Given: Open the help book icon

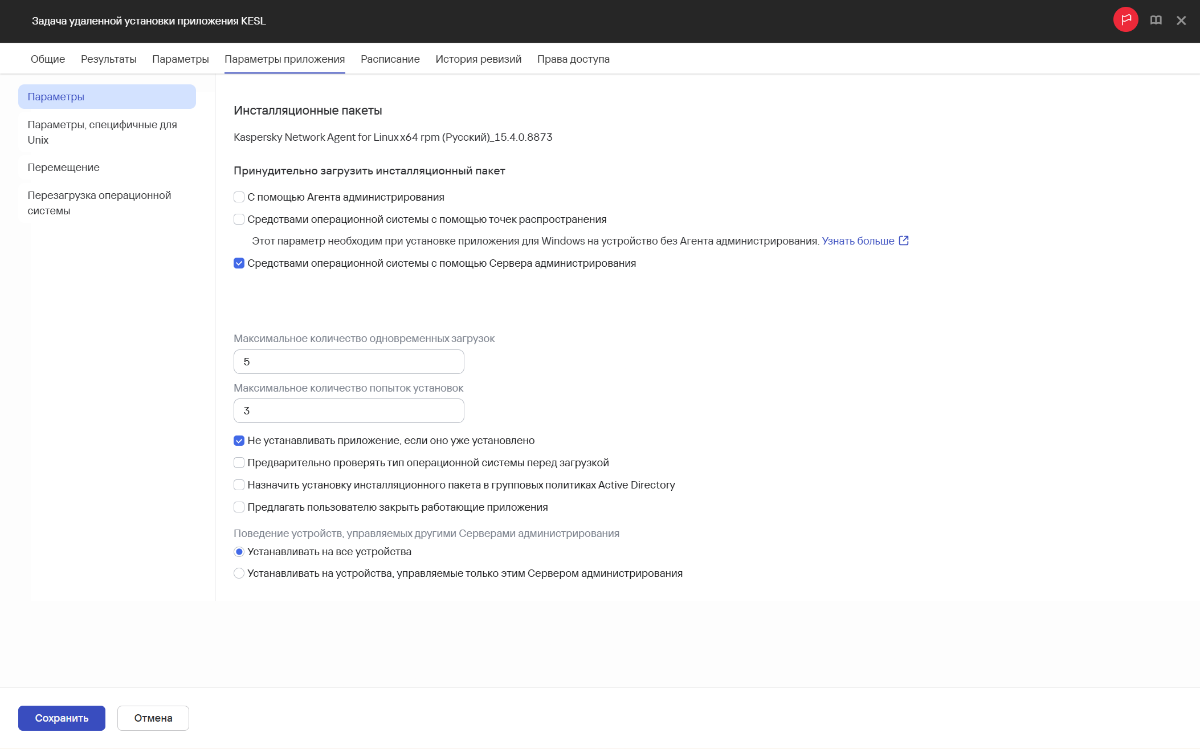Looking at the screenshot, I should [x=1156, y=20].
